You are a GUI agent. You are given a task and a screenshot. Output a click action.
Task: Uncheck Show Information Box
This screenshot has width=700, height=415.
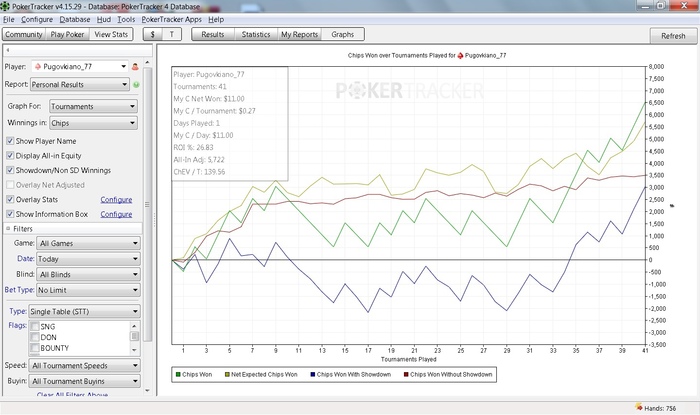coord(10,214)
